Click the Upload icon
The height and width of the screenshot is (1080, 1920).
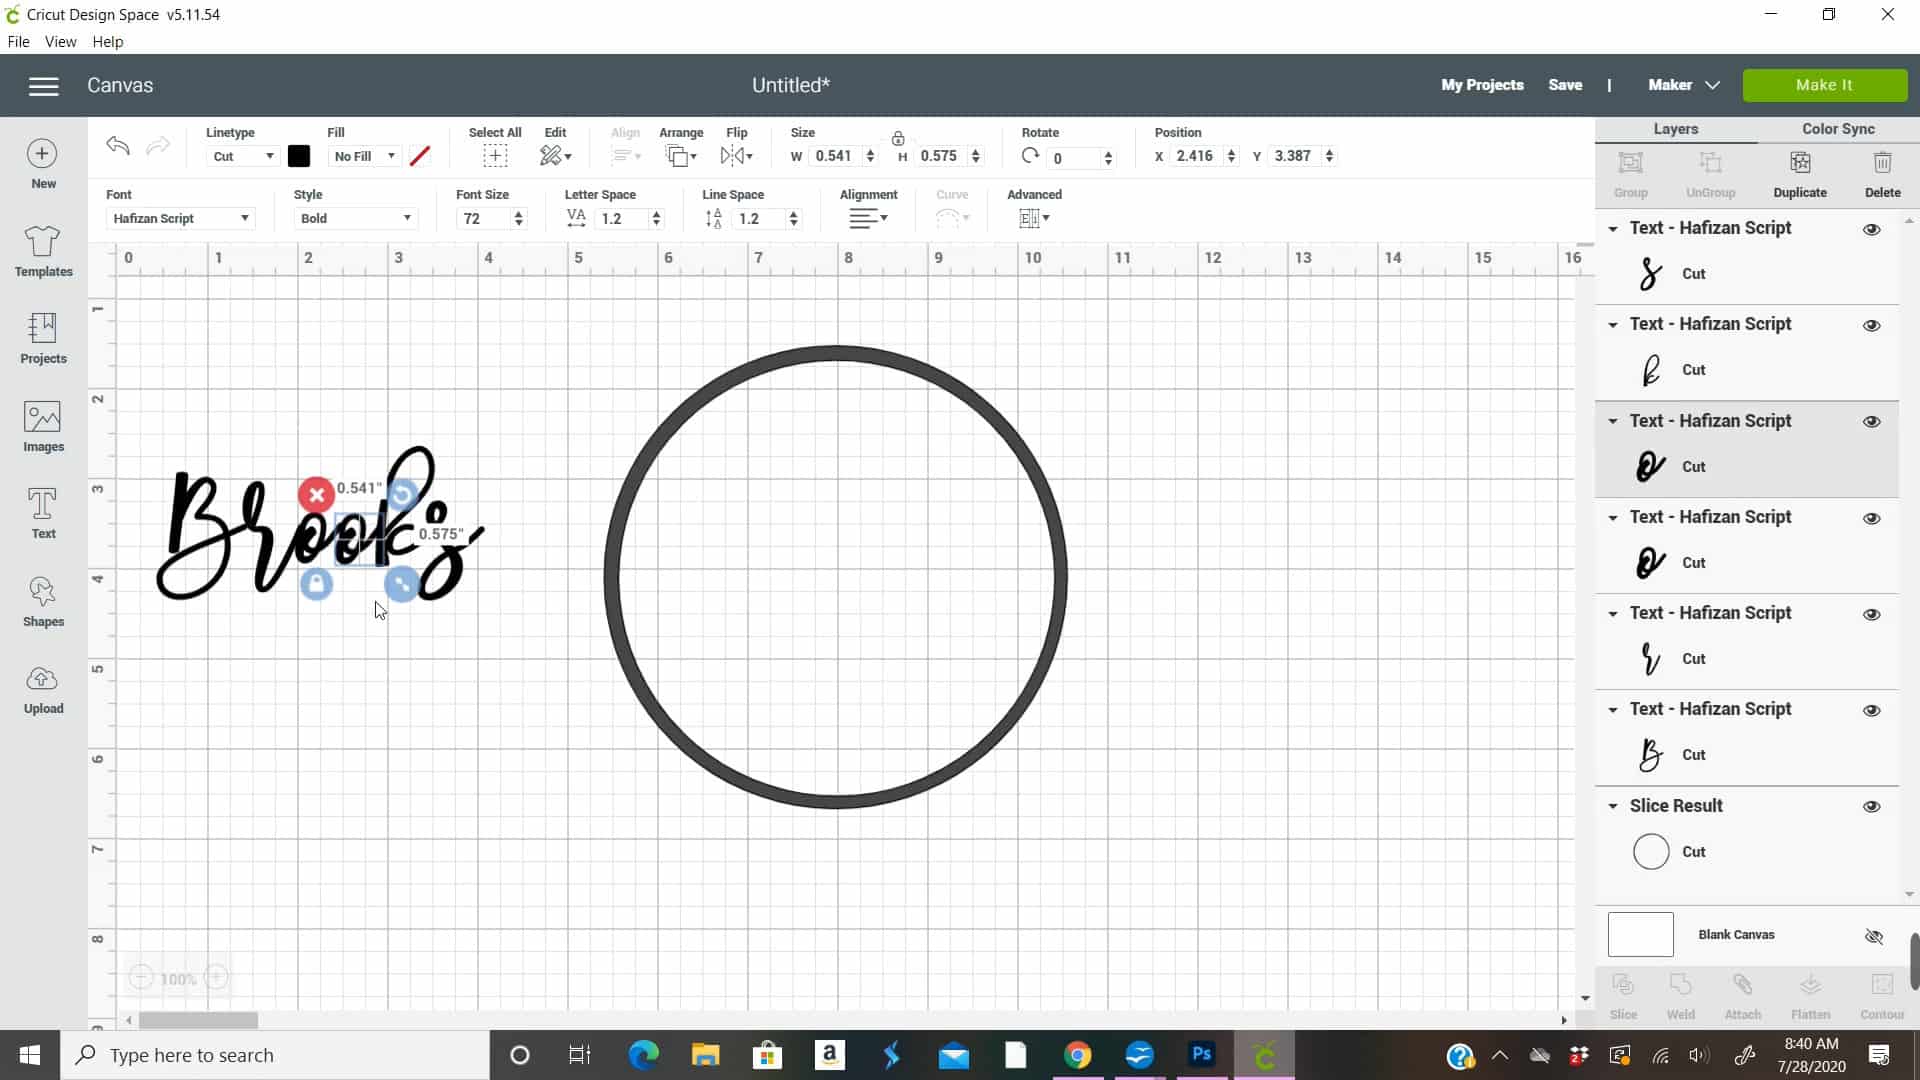(x=43, y=679)
